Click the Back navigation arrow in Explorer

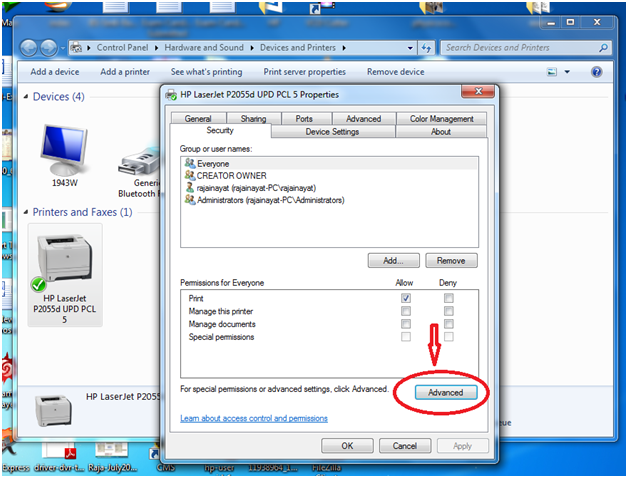[x=28, y=48]
